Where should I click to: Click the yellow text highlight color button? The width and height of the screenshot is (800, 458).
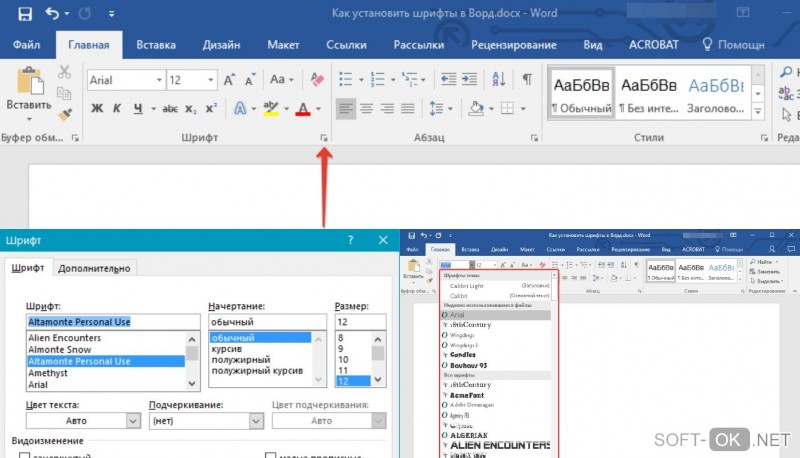point(271,108)
